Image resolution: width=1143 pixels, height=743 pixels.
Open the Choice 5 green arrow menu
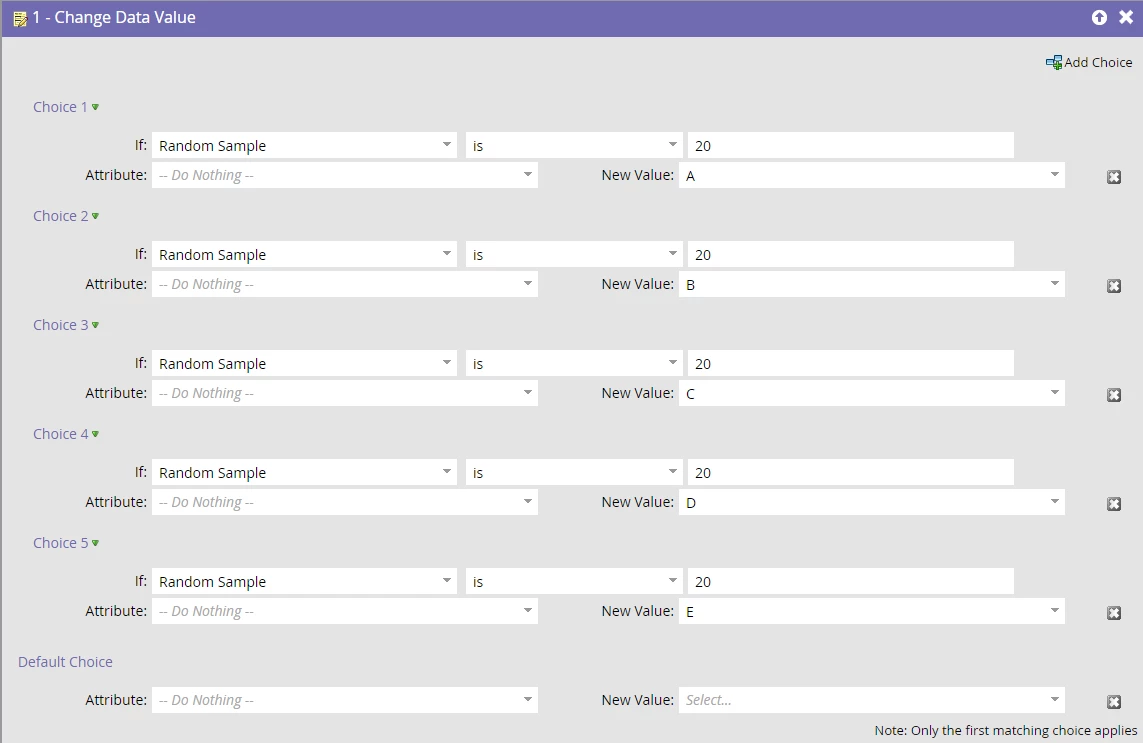click(x=95, y=543)
